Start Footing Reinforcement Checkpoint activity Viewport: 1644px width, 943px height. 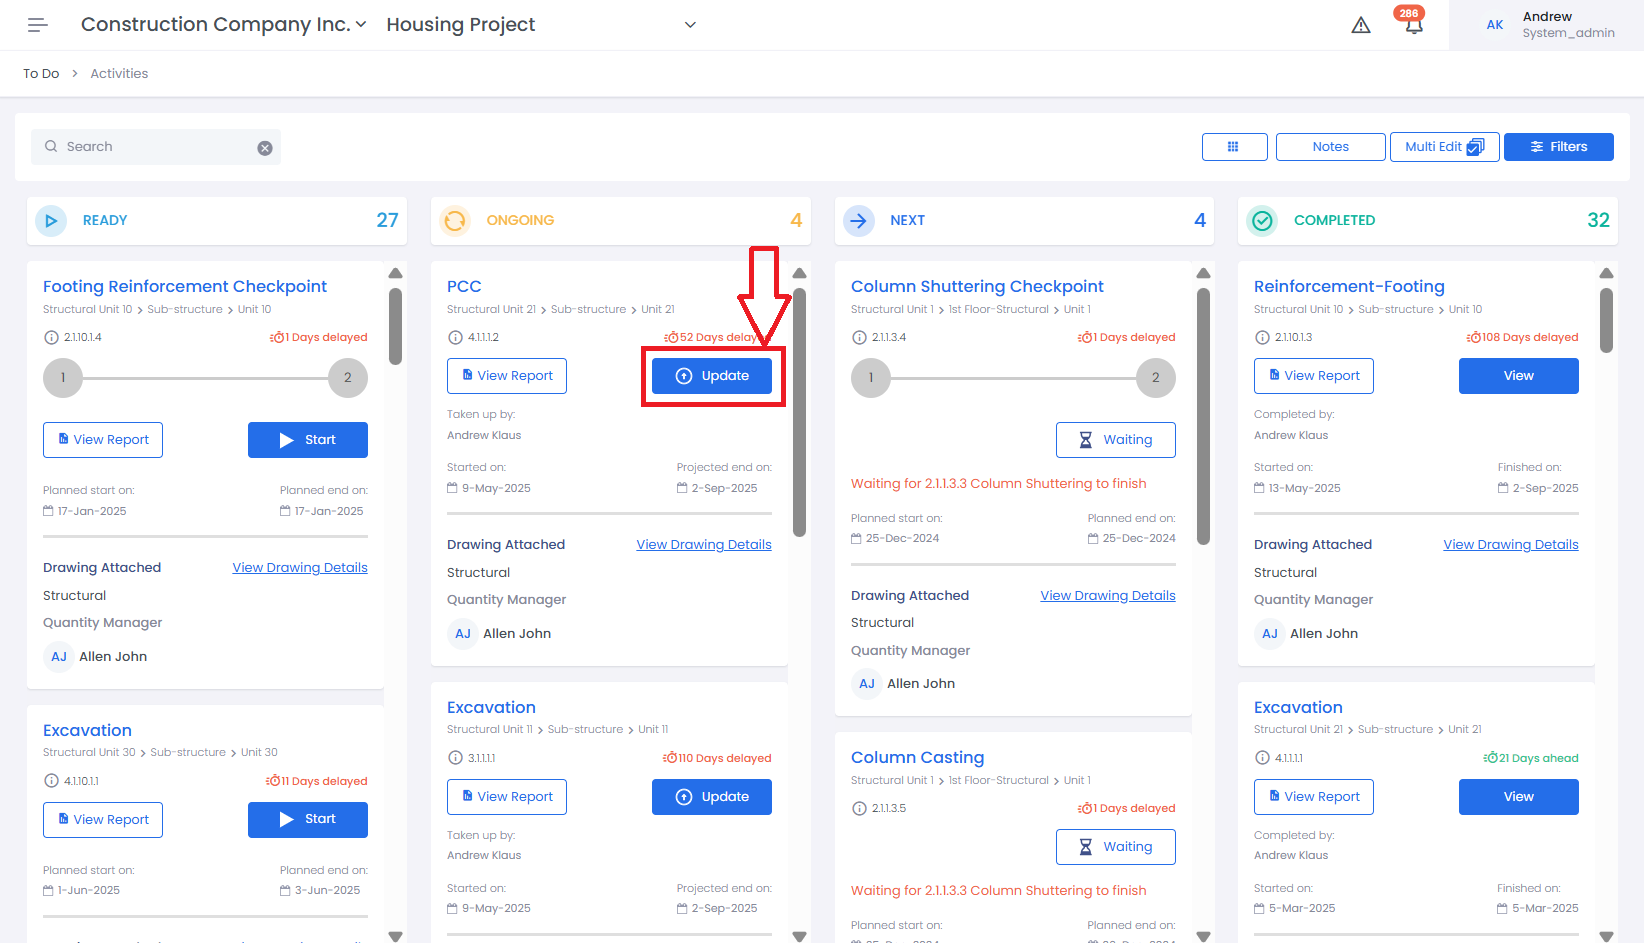tap(307, 440)
